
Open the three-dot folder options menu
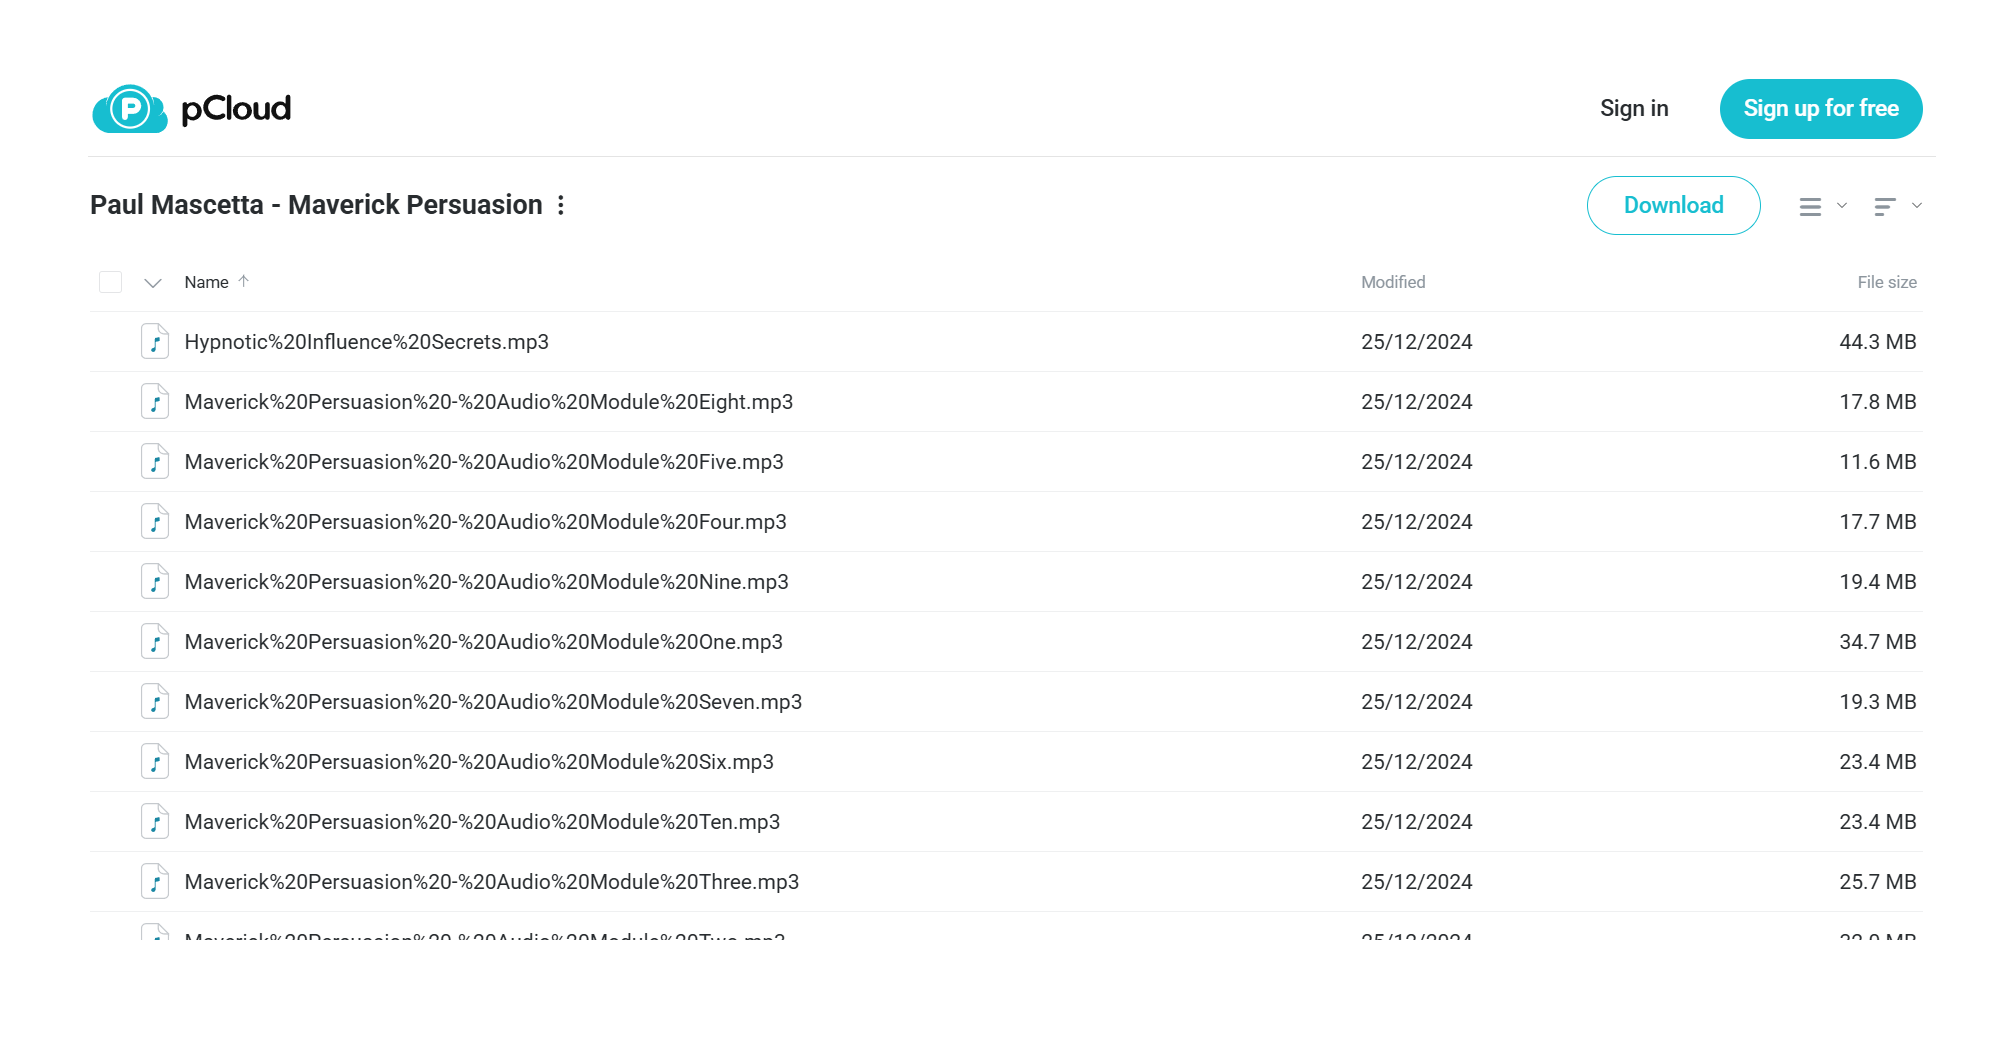pyautogui.click(x=561, y=205)
